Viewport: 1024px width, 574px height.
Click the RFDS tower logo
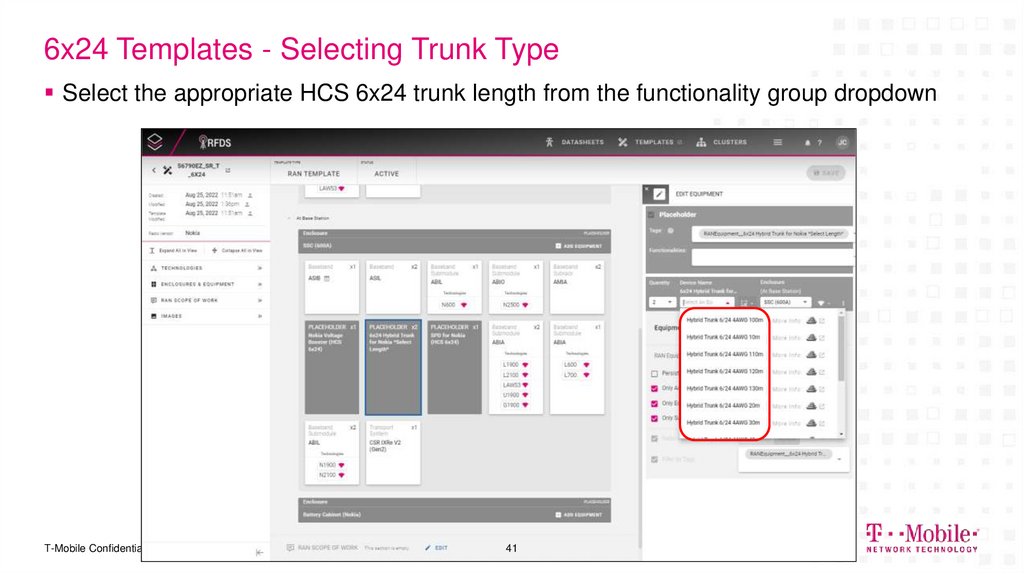[x=215, y=142]
